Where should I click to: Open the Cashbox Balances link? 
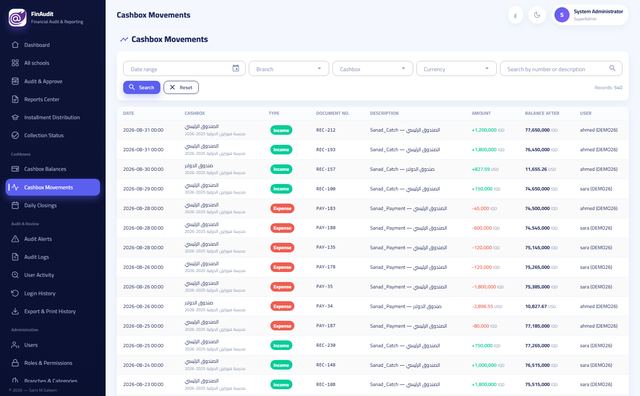53,169
